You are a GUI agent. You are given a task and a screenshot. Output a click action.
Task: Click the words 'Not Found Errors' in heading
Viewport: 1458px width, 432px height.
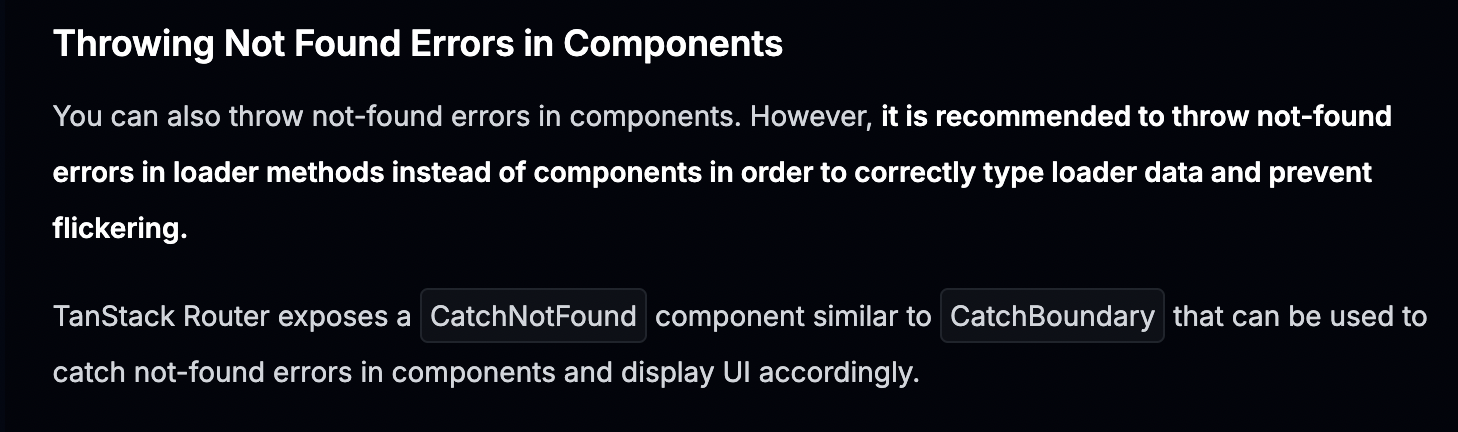(371, 44)
